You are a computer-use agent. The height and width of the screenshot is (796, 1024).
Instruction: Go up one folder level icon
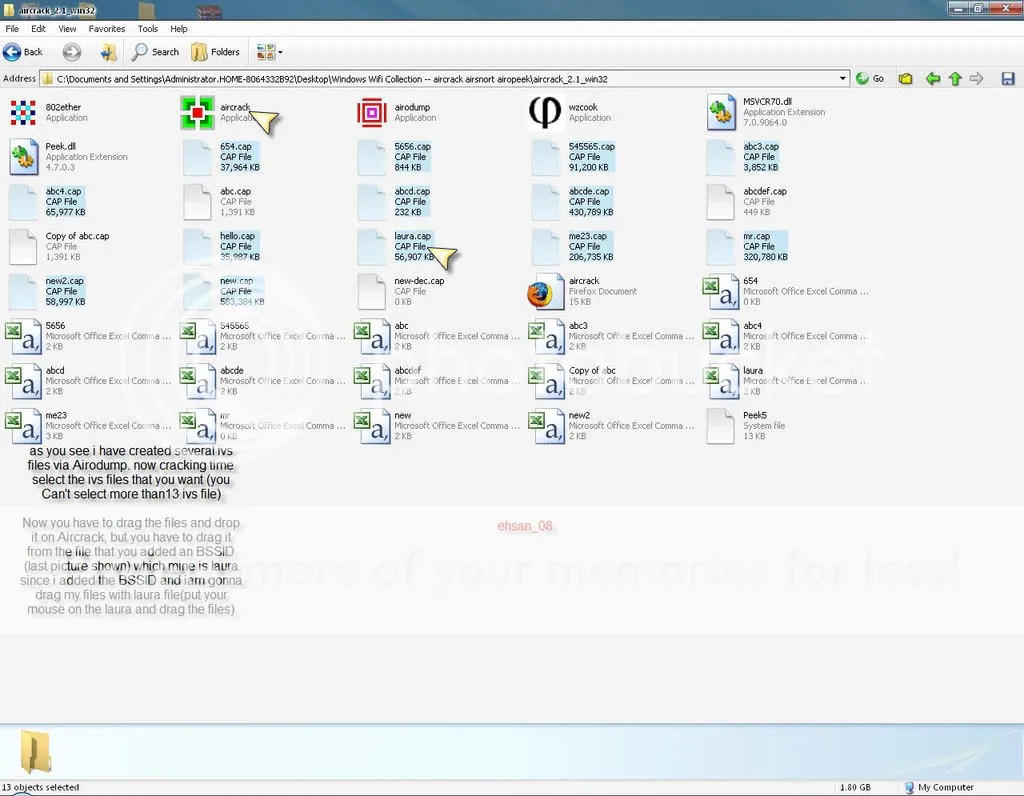(x=108, y=52)
